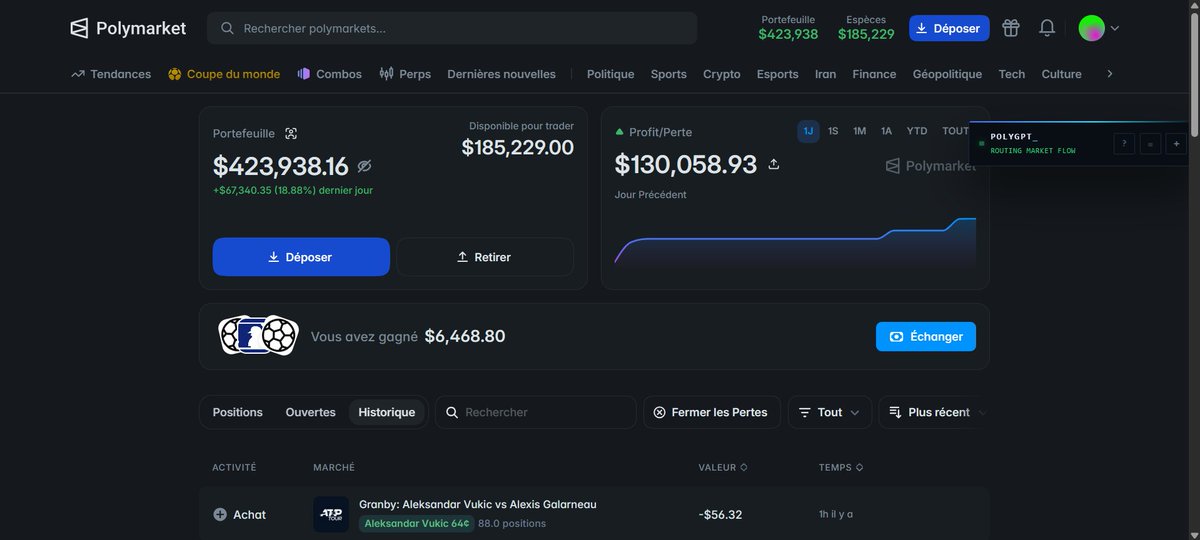
Task: Show more categories with right chevron
Action: (1109, 74)
